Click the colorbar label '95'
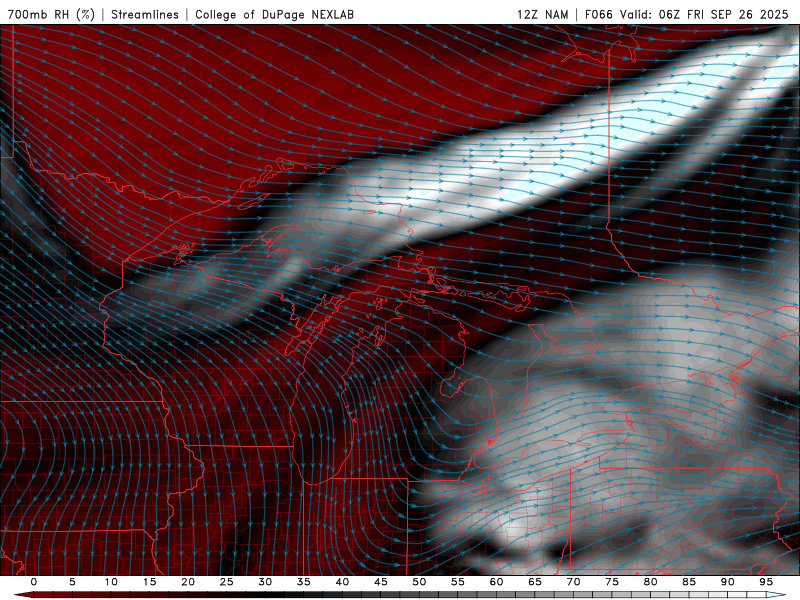The height and width of the screenshot is (600, 800). 766,582
